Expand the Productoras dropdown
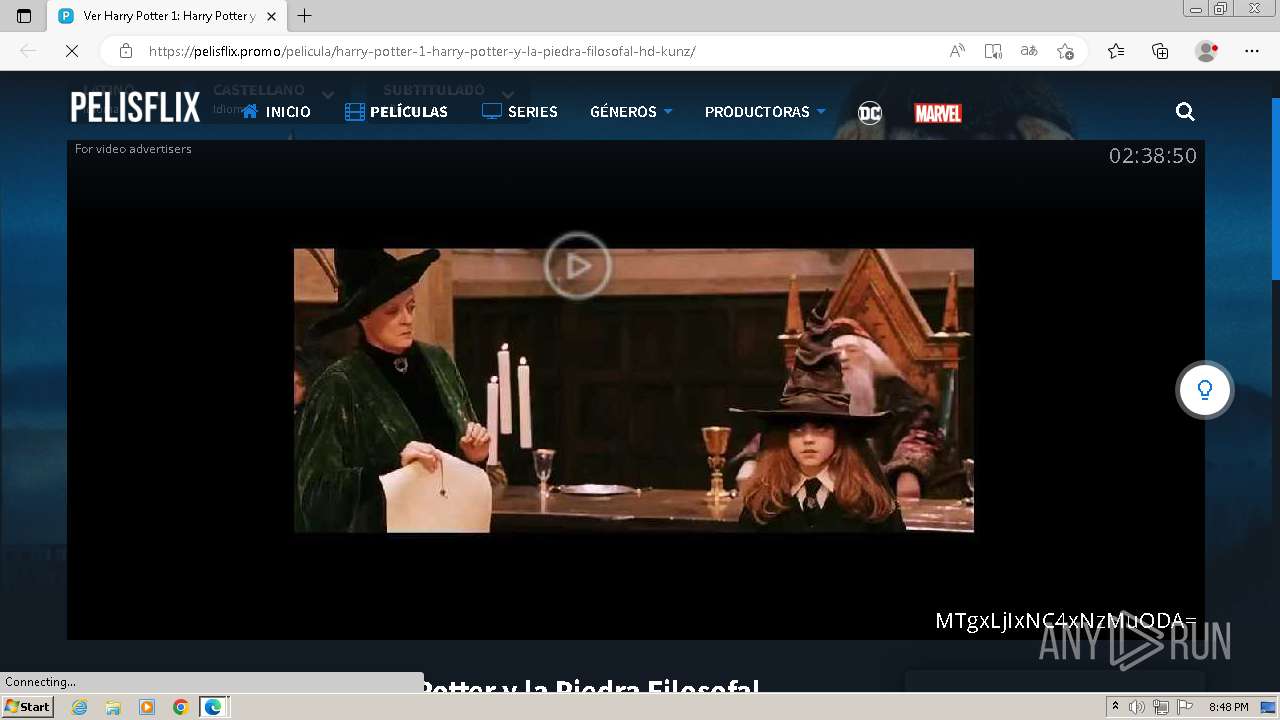The width and height of the screenshot is (1280, 720). (x=765, y=112)
